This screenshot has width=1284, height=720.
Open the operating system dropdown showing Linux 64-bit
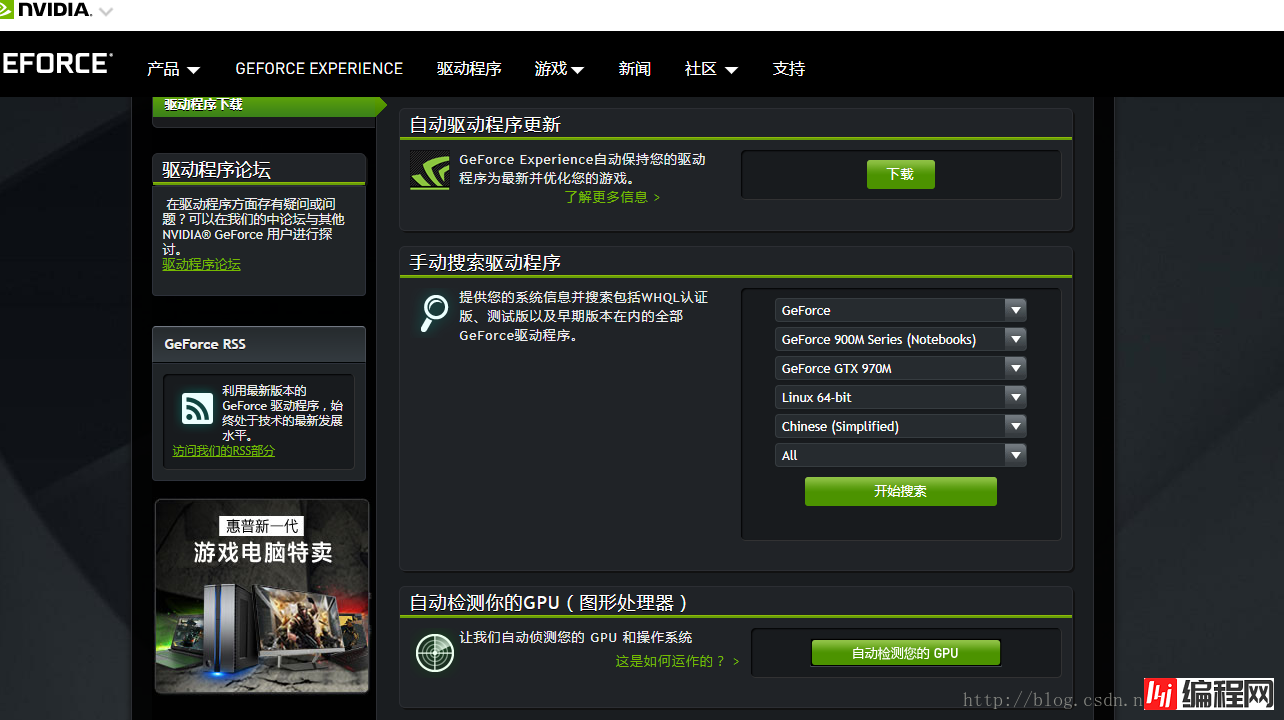pyautogui.click(x=899, y=397)
